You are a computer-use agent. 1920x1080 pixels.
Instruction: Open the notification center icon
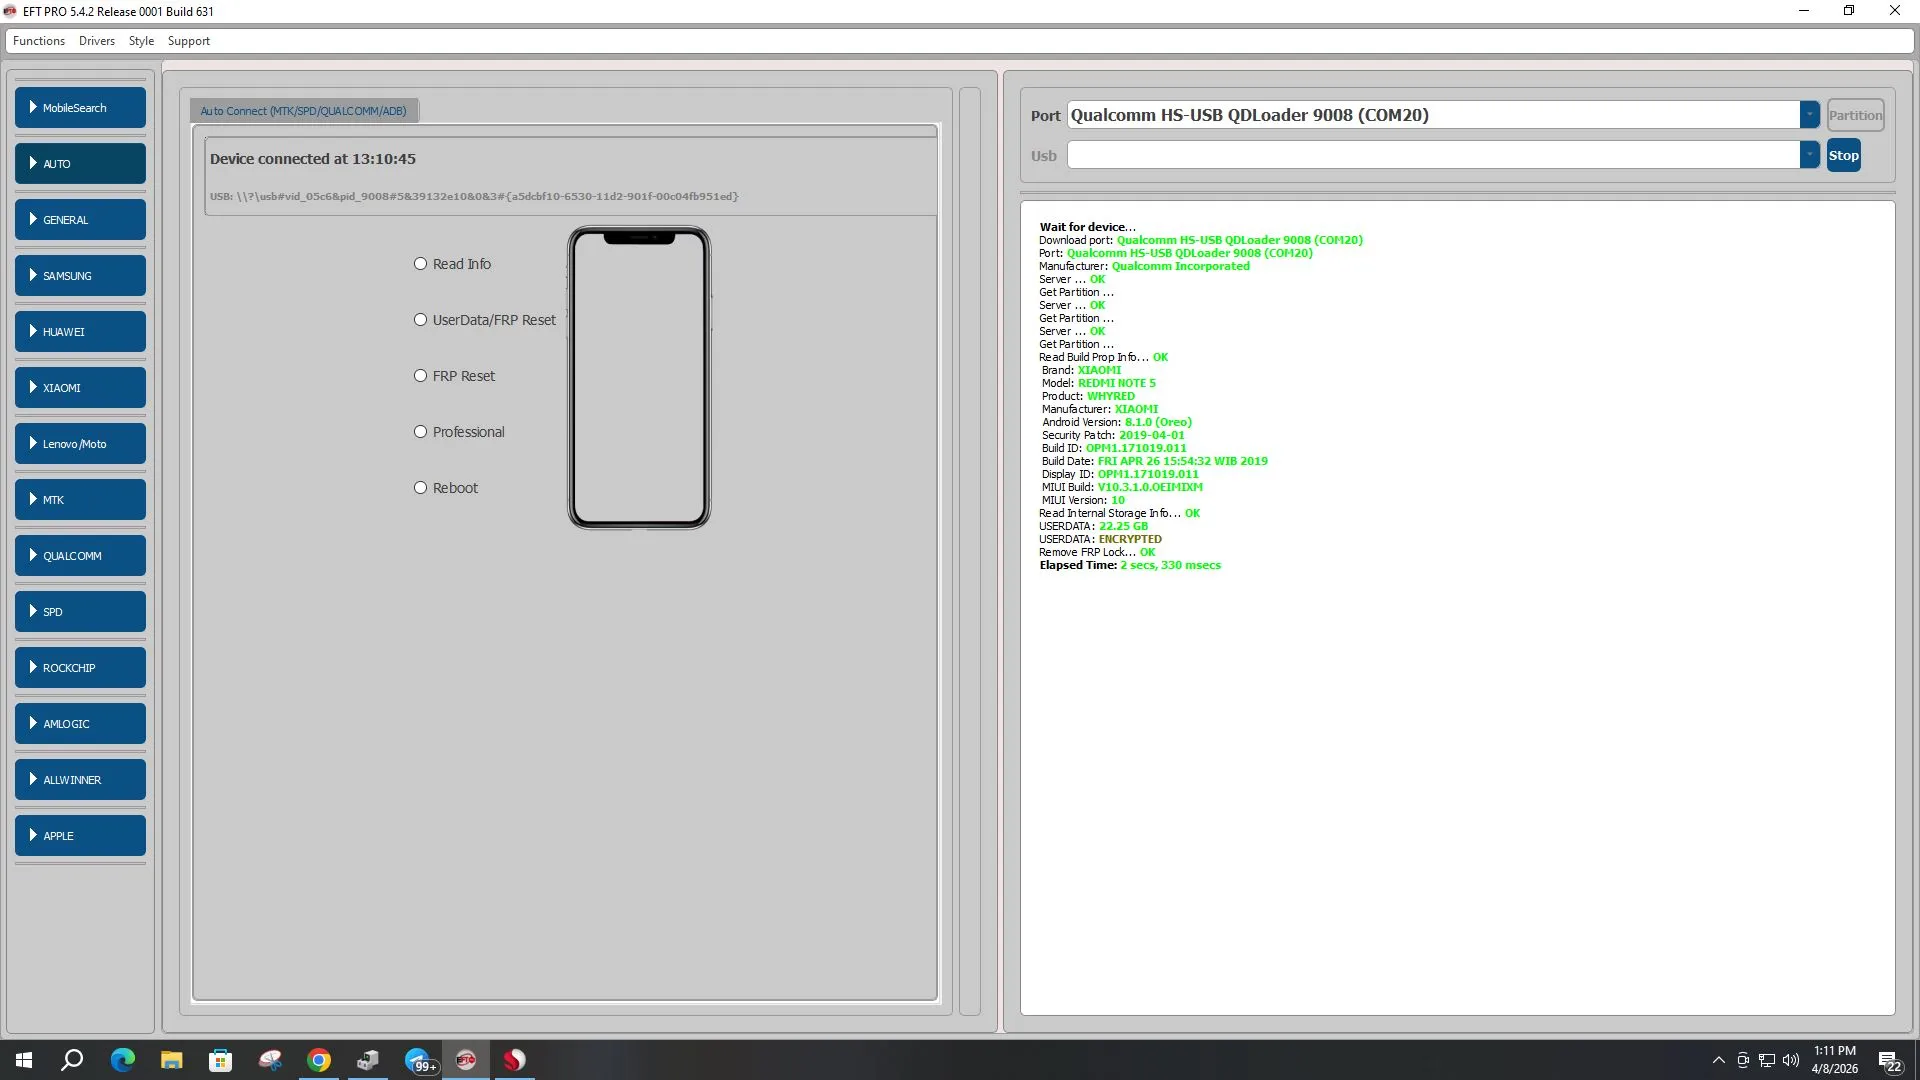(1888, 1061)
